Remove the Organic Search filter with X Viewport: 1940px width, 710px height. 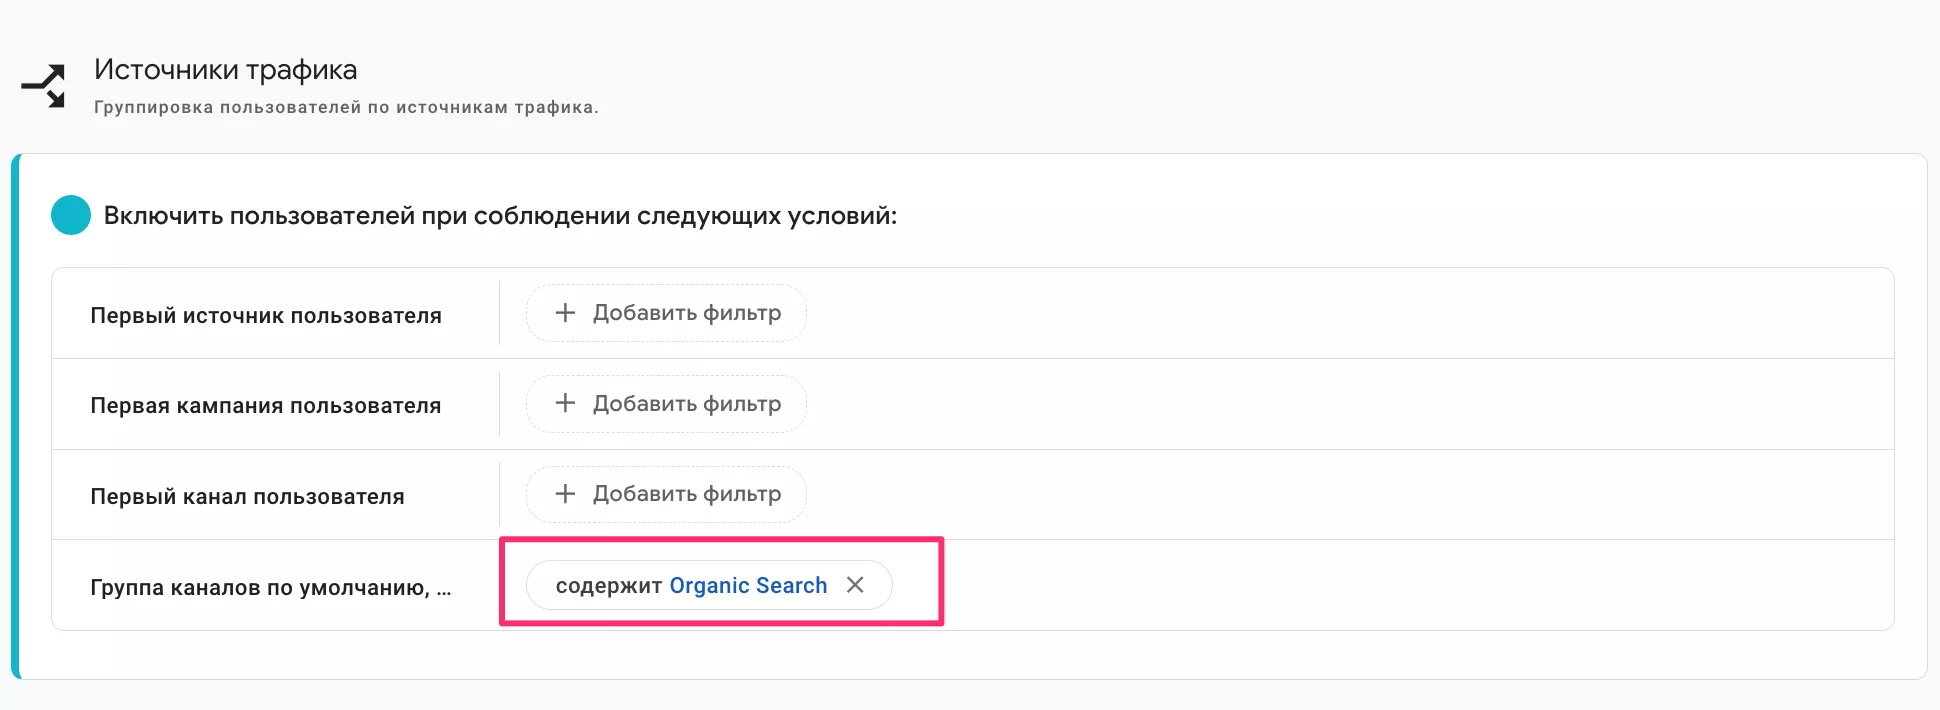[855, 585]
